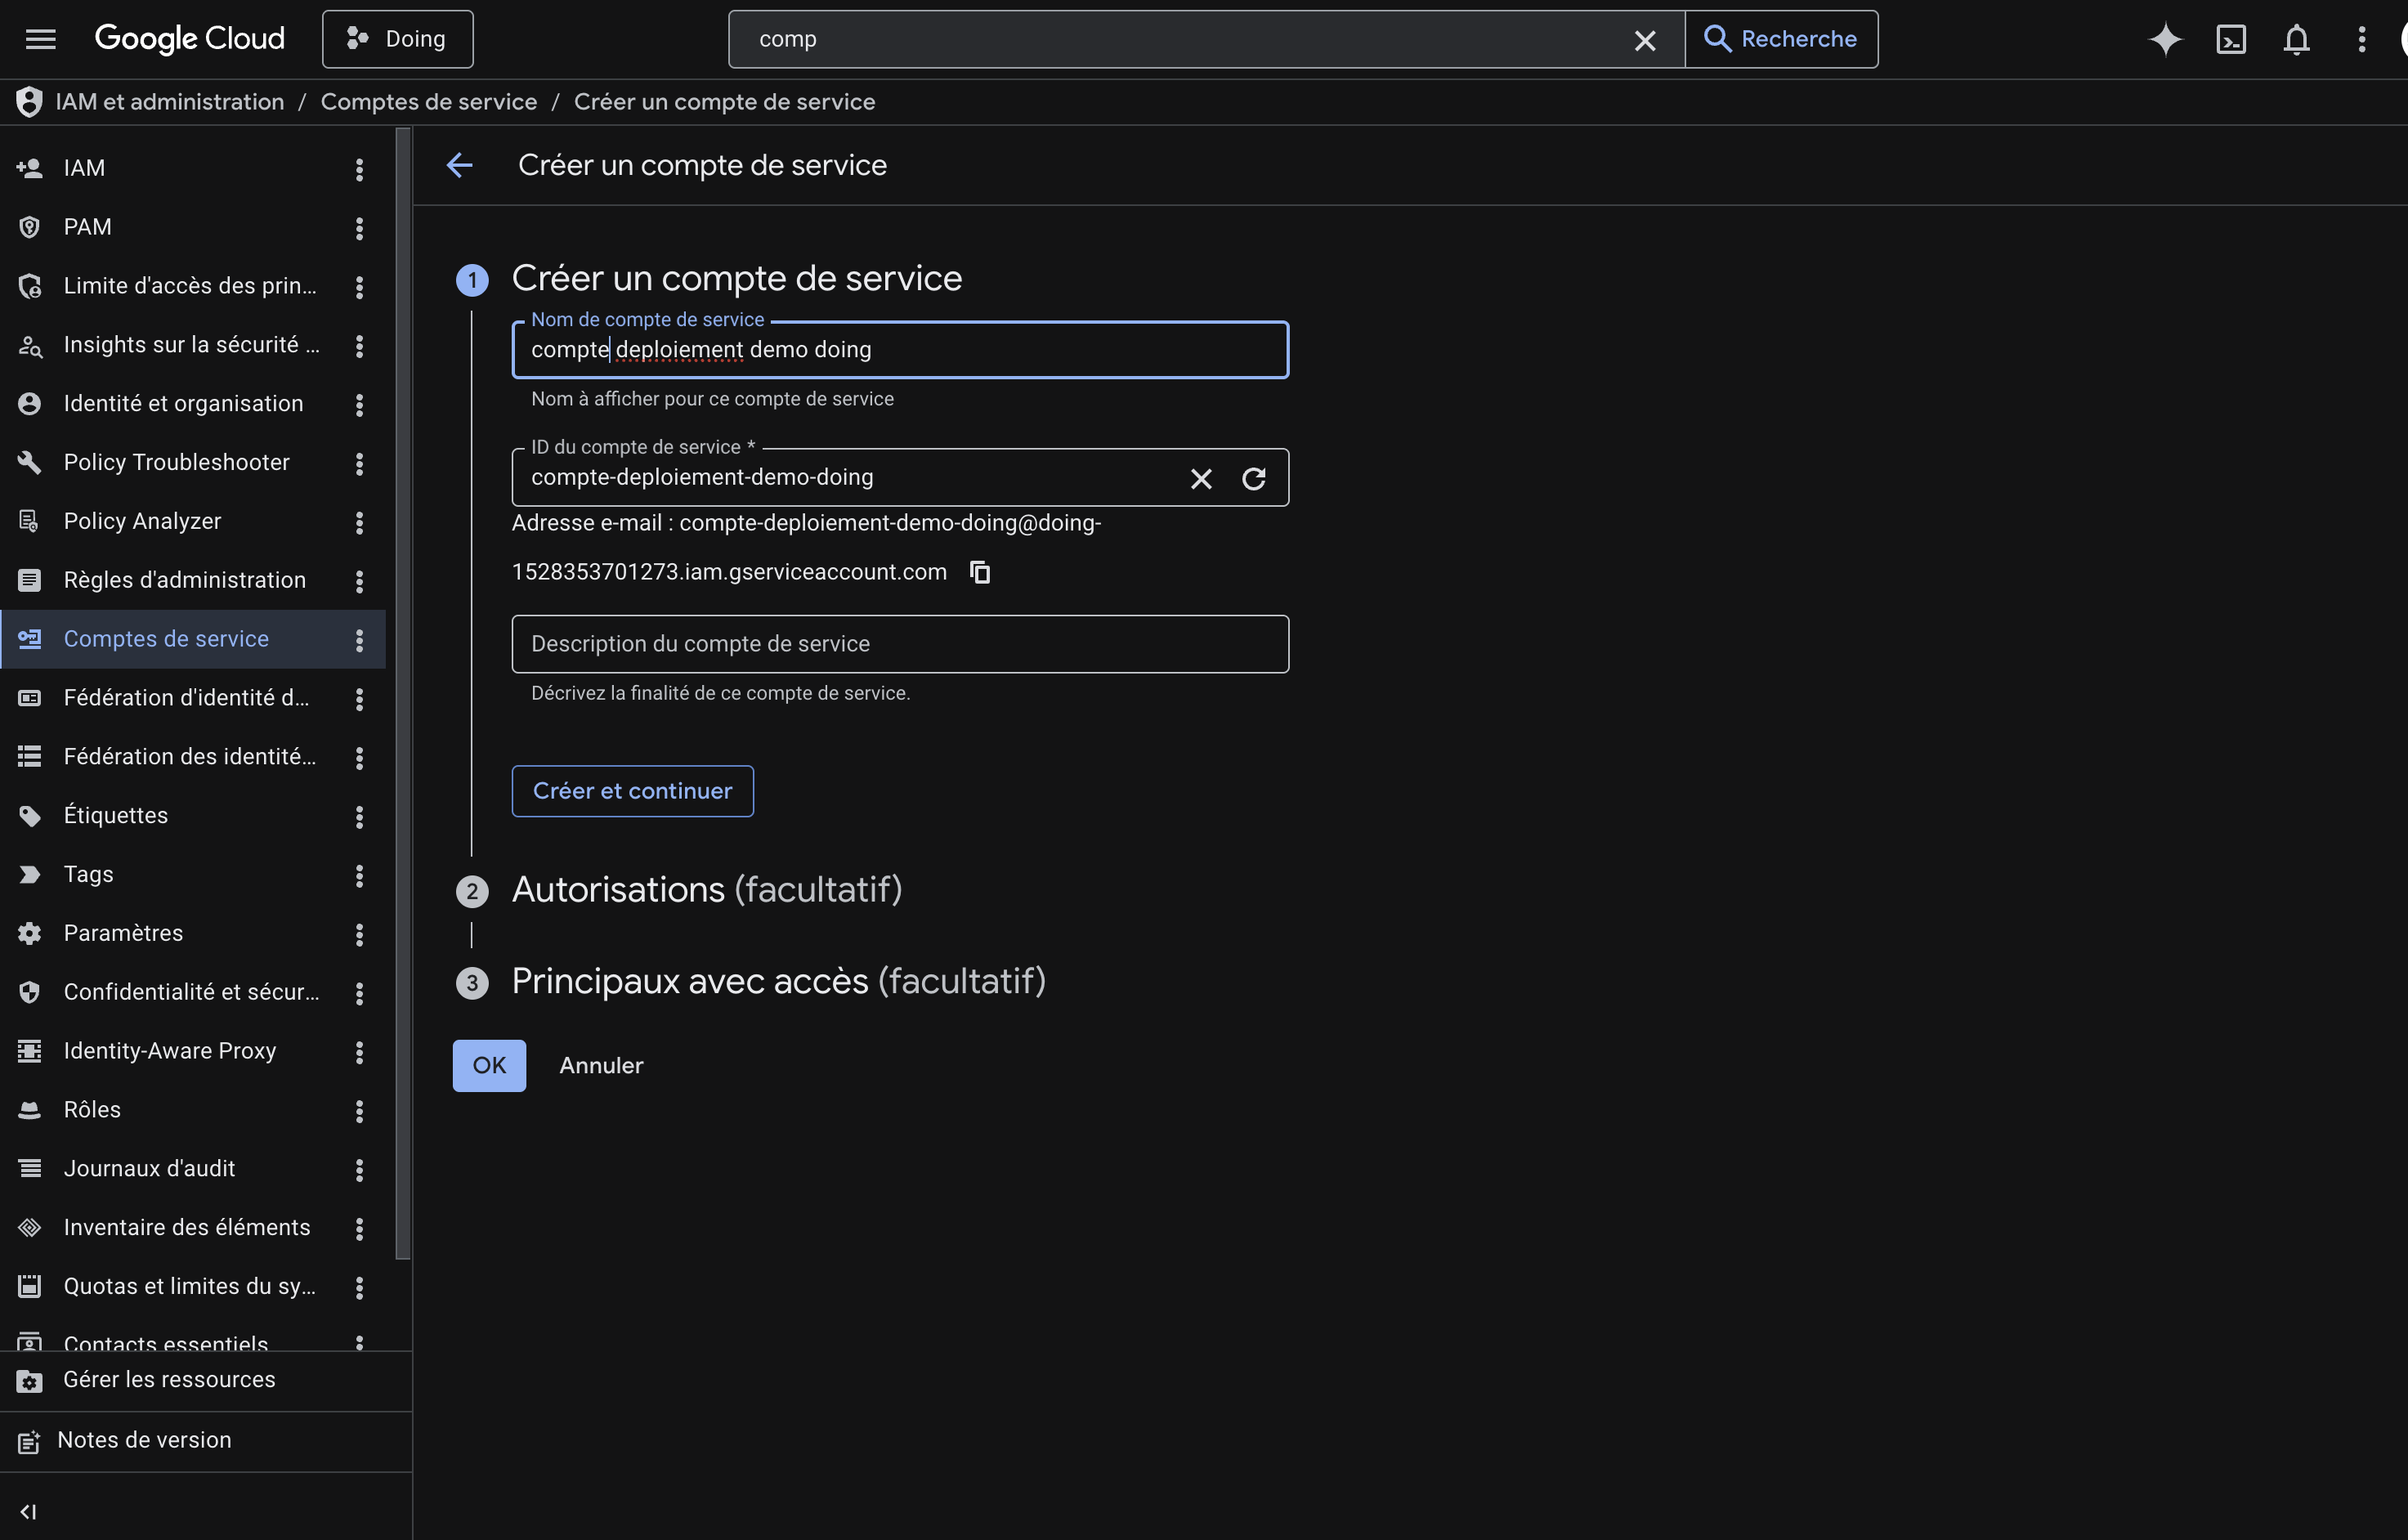Open three-dot menu for Paramètres
2408x1540 pixels.
(359, 934)
